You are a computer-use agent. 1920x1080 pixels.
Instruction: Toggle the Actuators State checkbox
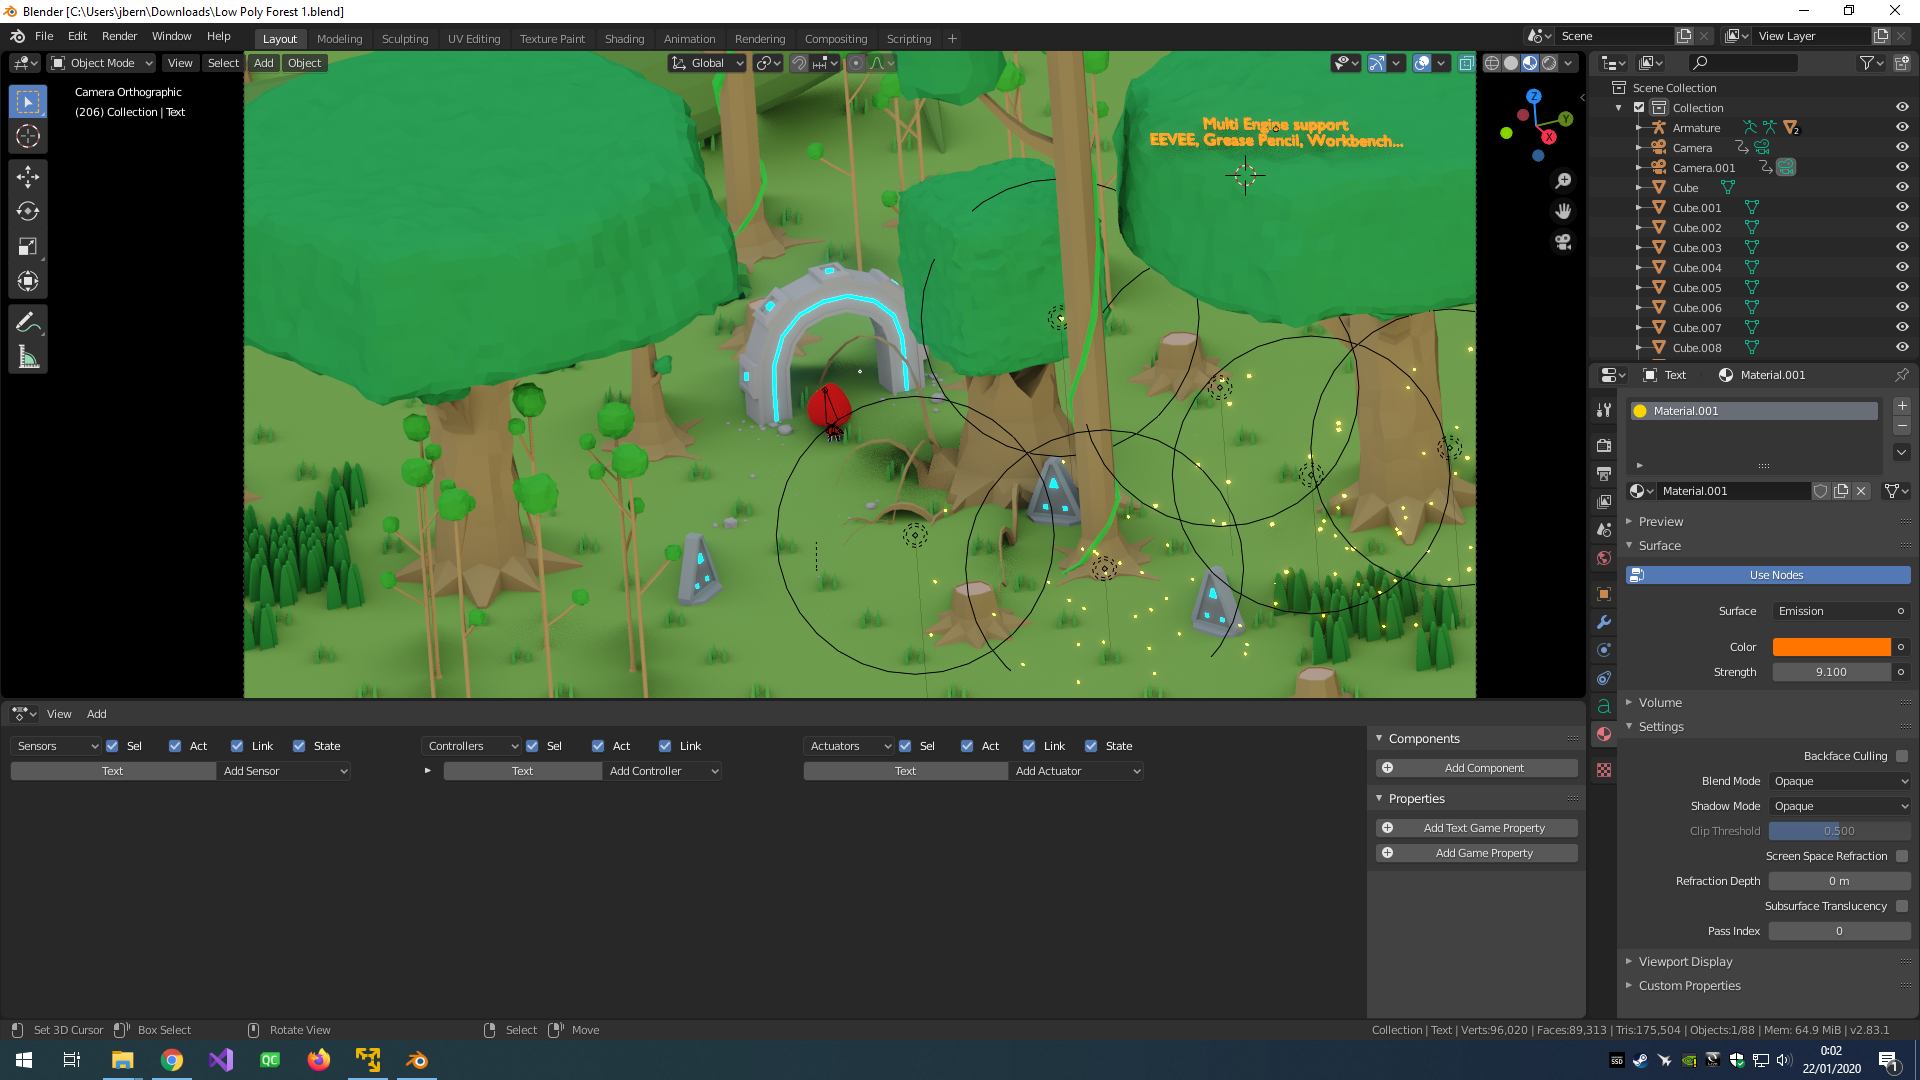point(1091,746)
